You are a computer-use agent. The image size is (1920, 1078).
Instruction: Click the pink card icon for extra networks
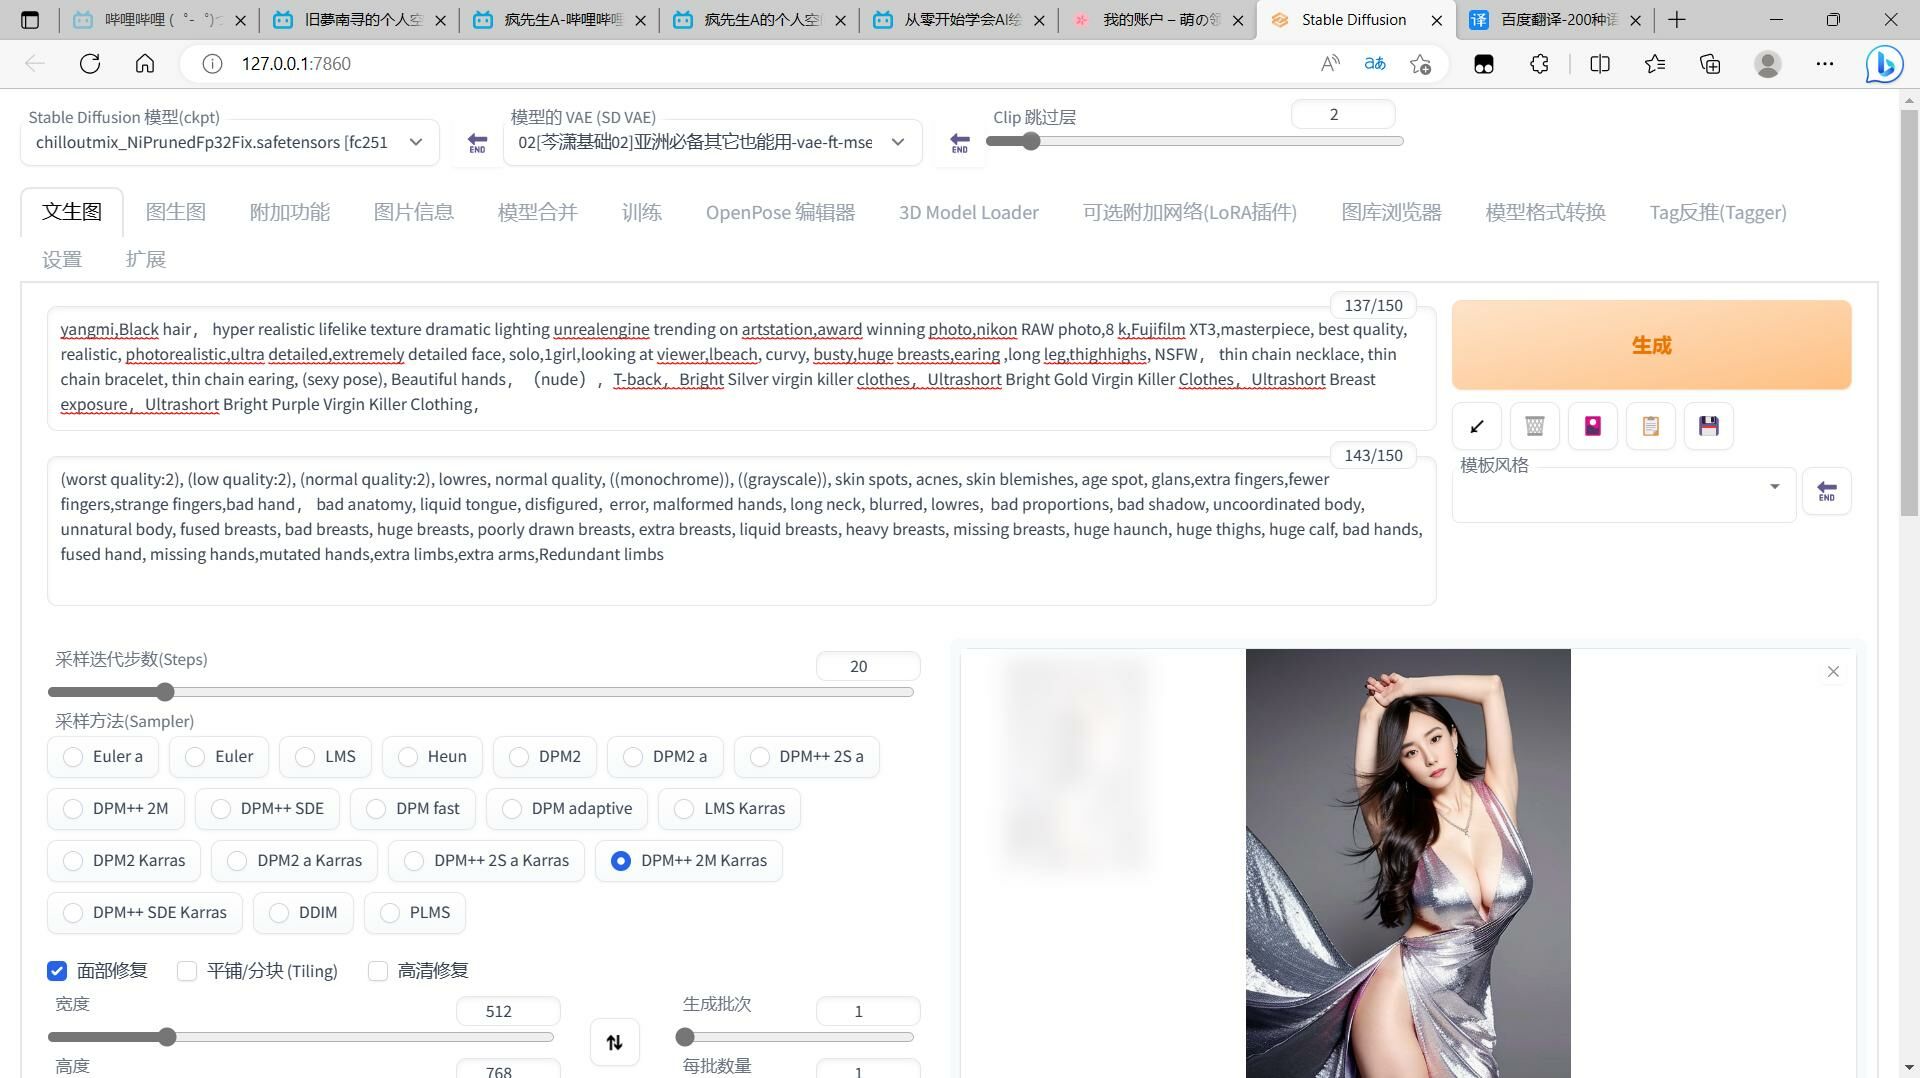[x=1593, y=426]
